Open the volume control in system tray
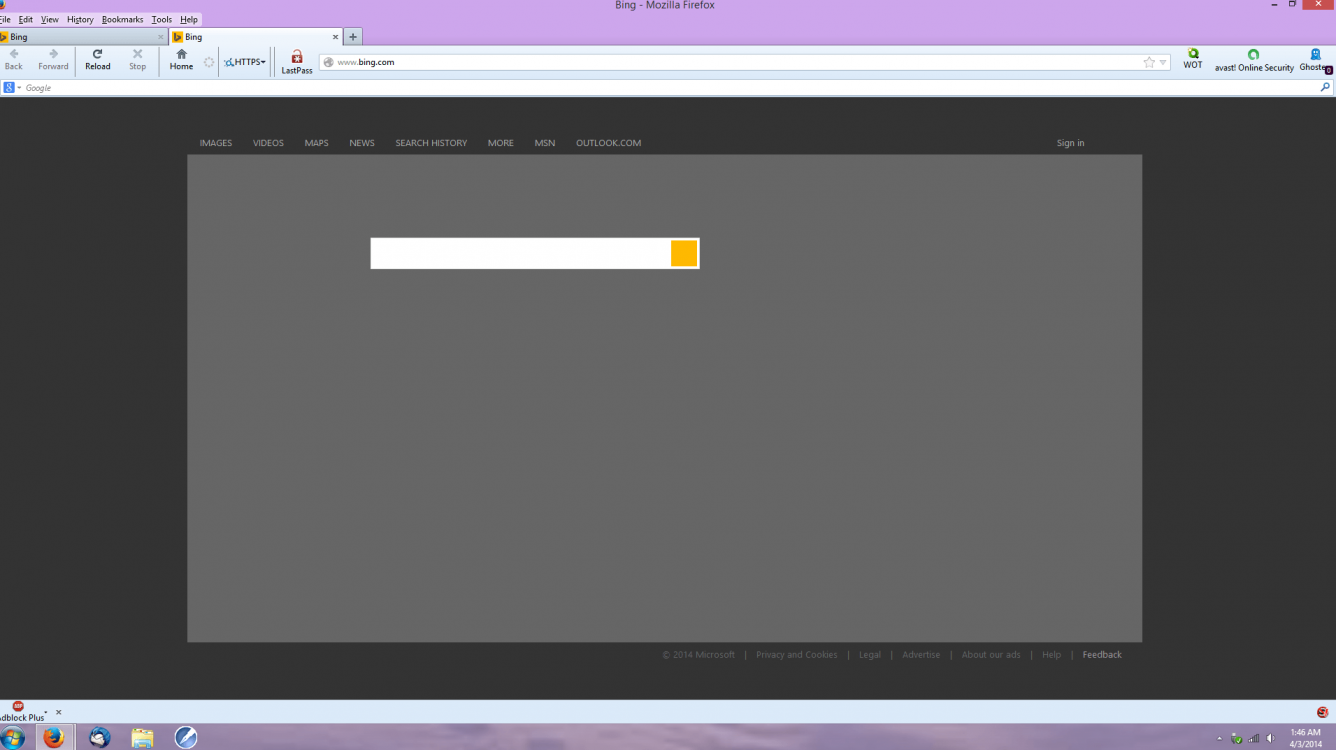 click(x=1270, y=739)
